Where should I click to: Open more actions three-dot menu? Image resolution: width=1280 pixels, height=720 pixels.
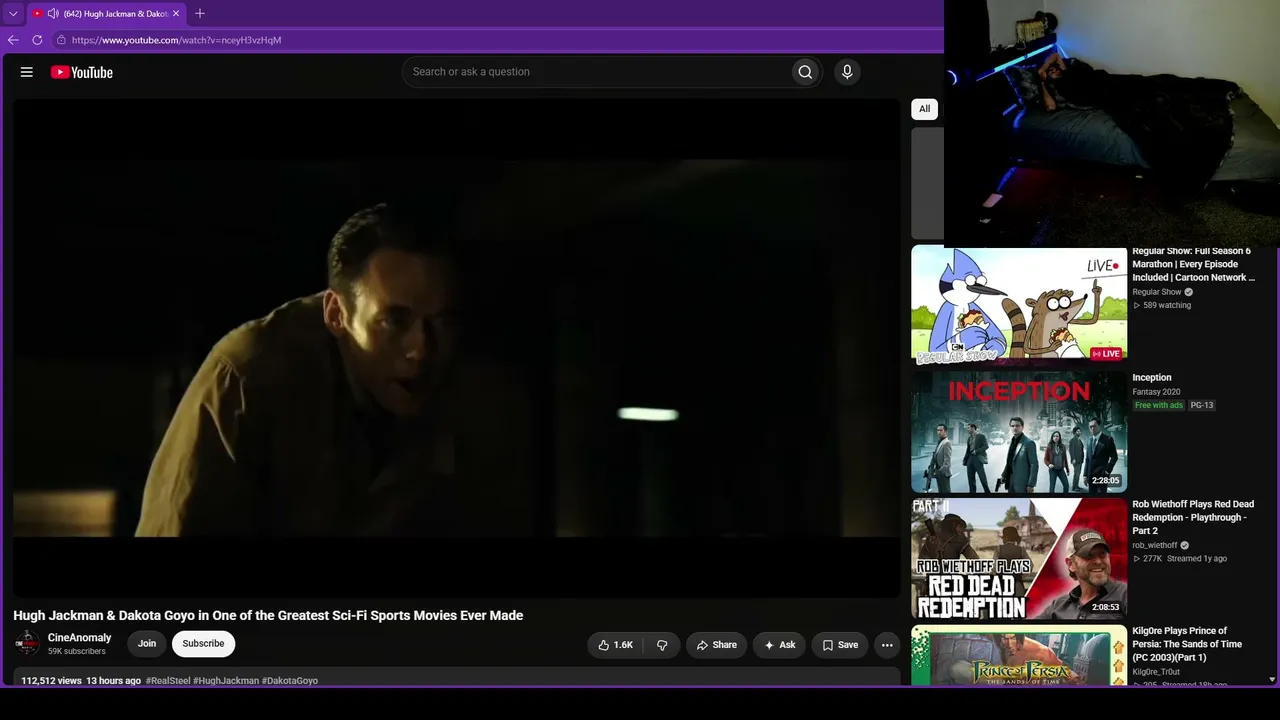tap(887, 645)
